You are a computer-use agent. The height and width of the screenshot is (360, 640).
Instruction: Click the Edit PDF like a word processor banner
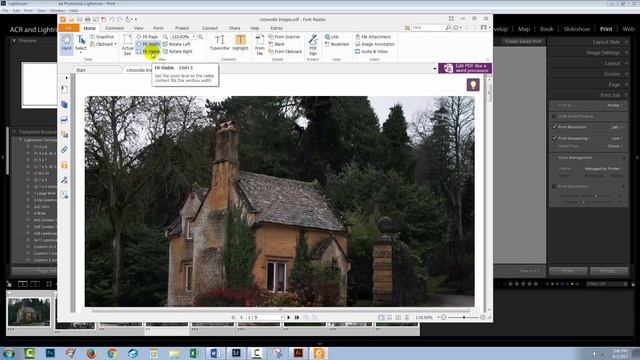(x=465, y=68)
